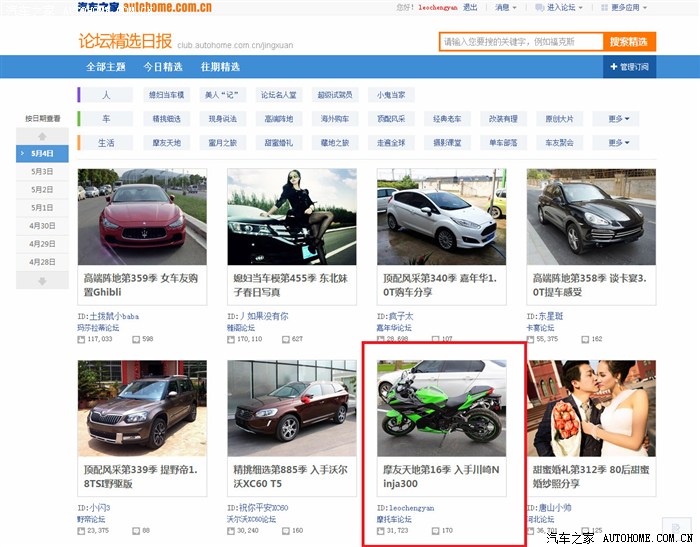Click the comment icon under the Ninja300 post
The width and height of the screenshot is (700, 547).
pos(436,531)
